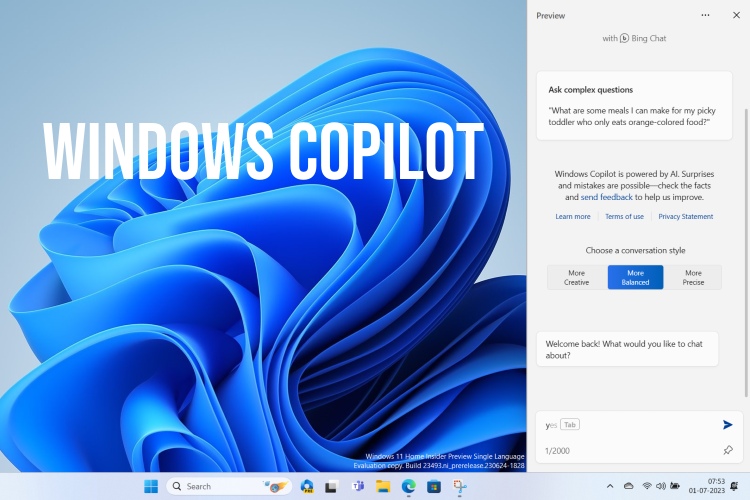The width and height of the screenshot is (750, 500).
Task: Open the Privacy Statement link
Action: [685, 217]
